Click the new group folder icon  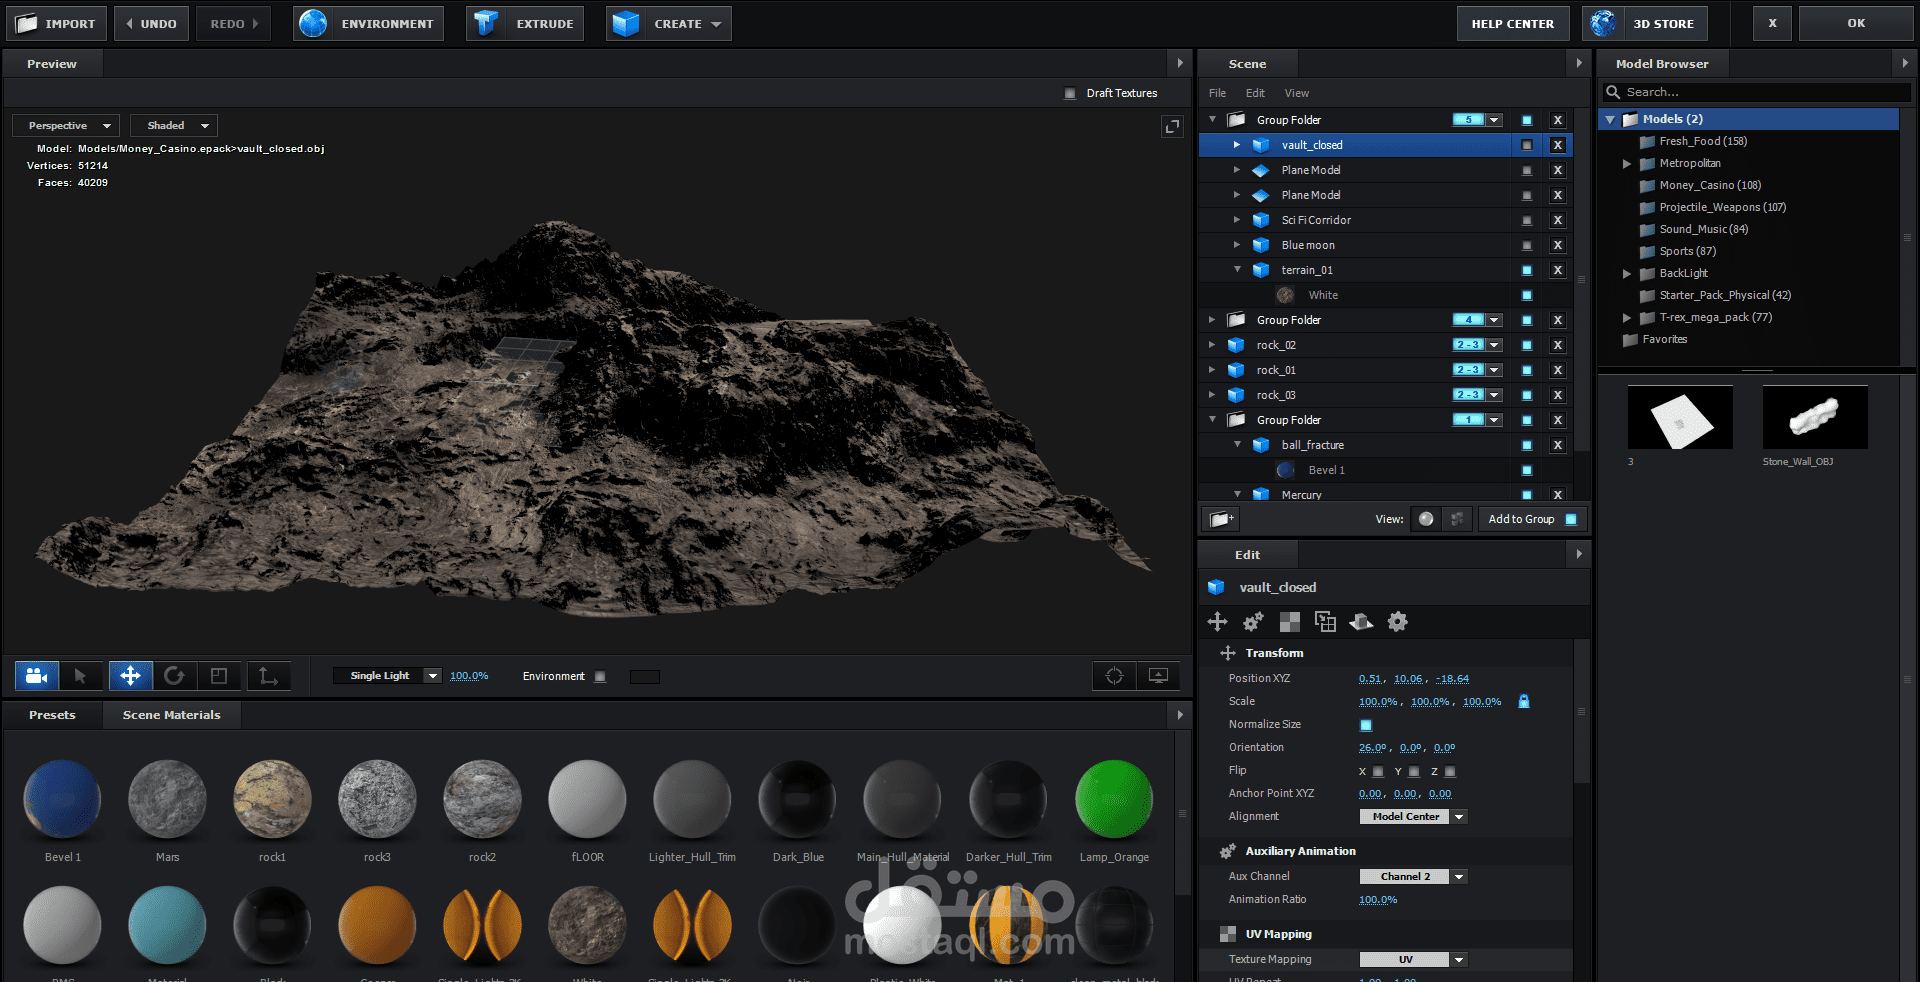(1219, 519)
